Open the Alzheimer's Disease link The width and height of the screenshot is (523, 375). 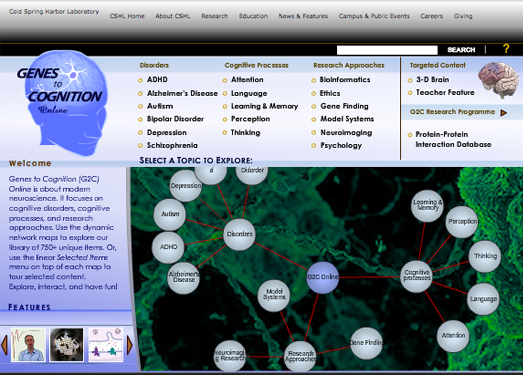182,93
